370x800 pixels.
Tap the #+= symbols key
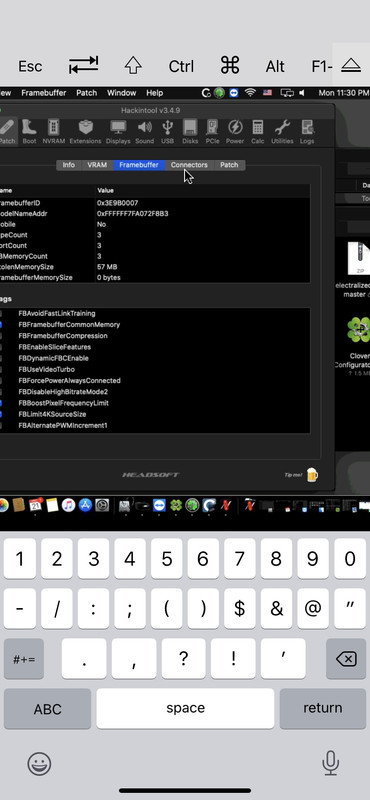click(x=24, y=659)
